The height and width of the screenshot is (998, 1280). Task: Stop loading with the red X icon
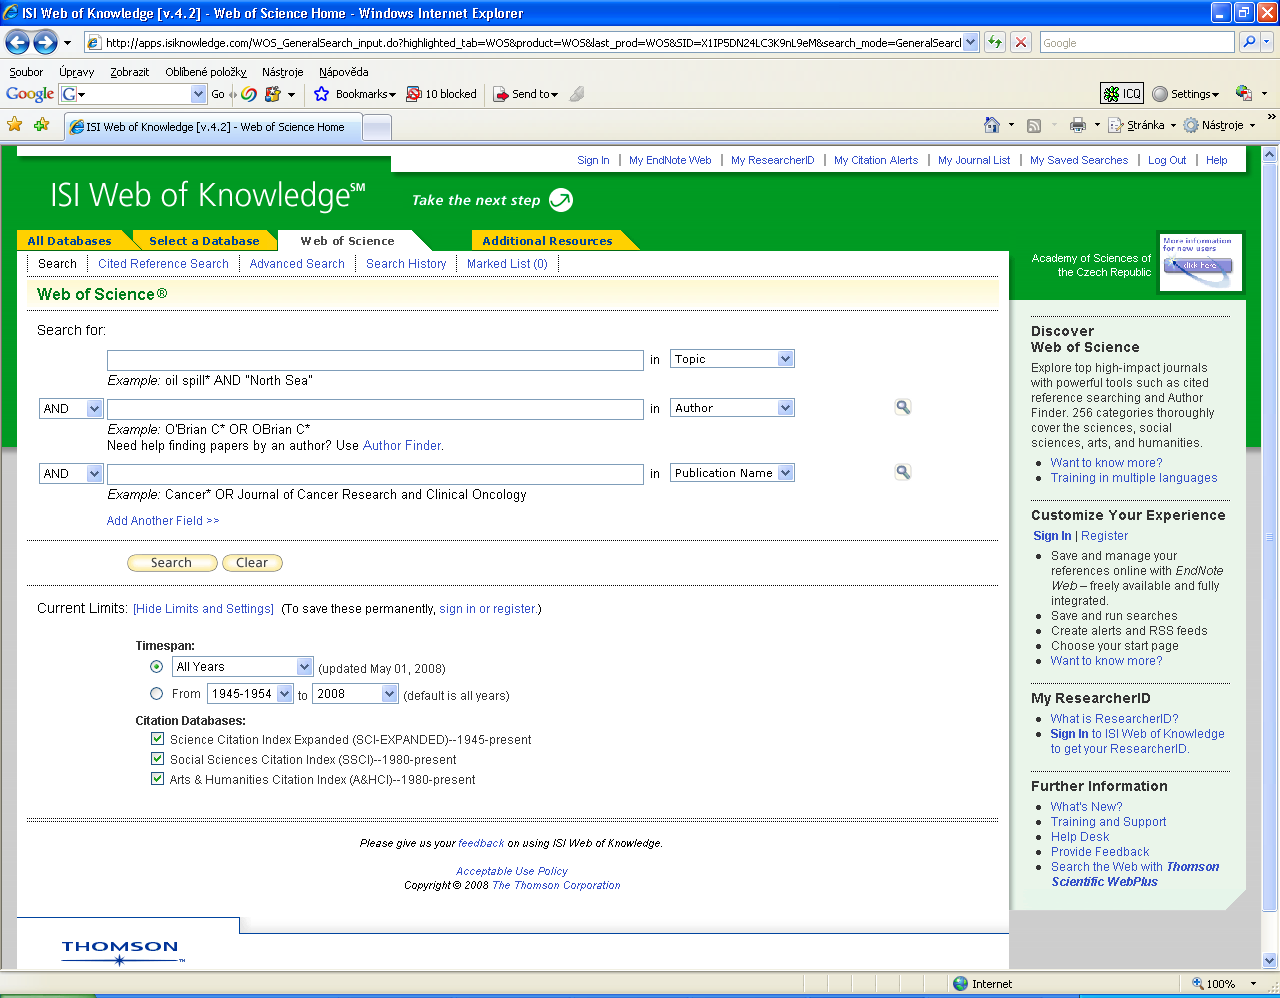click(x=1020, y=42)
